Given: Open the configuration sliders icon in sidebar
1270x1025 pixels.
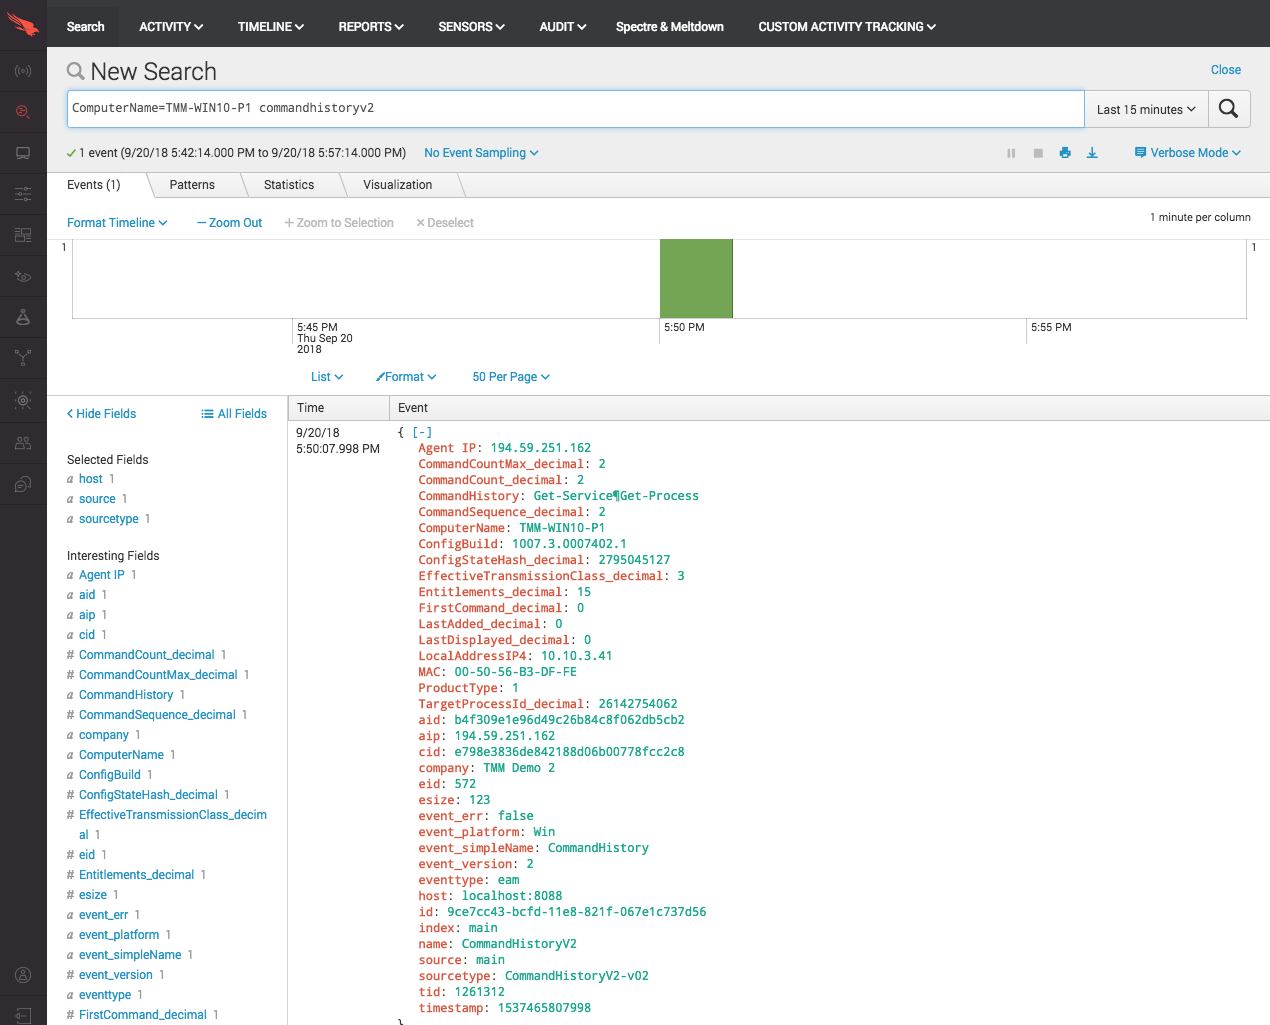Looking at the screenshot, I should click(23, 194).
